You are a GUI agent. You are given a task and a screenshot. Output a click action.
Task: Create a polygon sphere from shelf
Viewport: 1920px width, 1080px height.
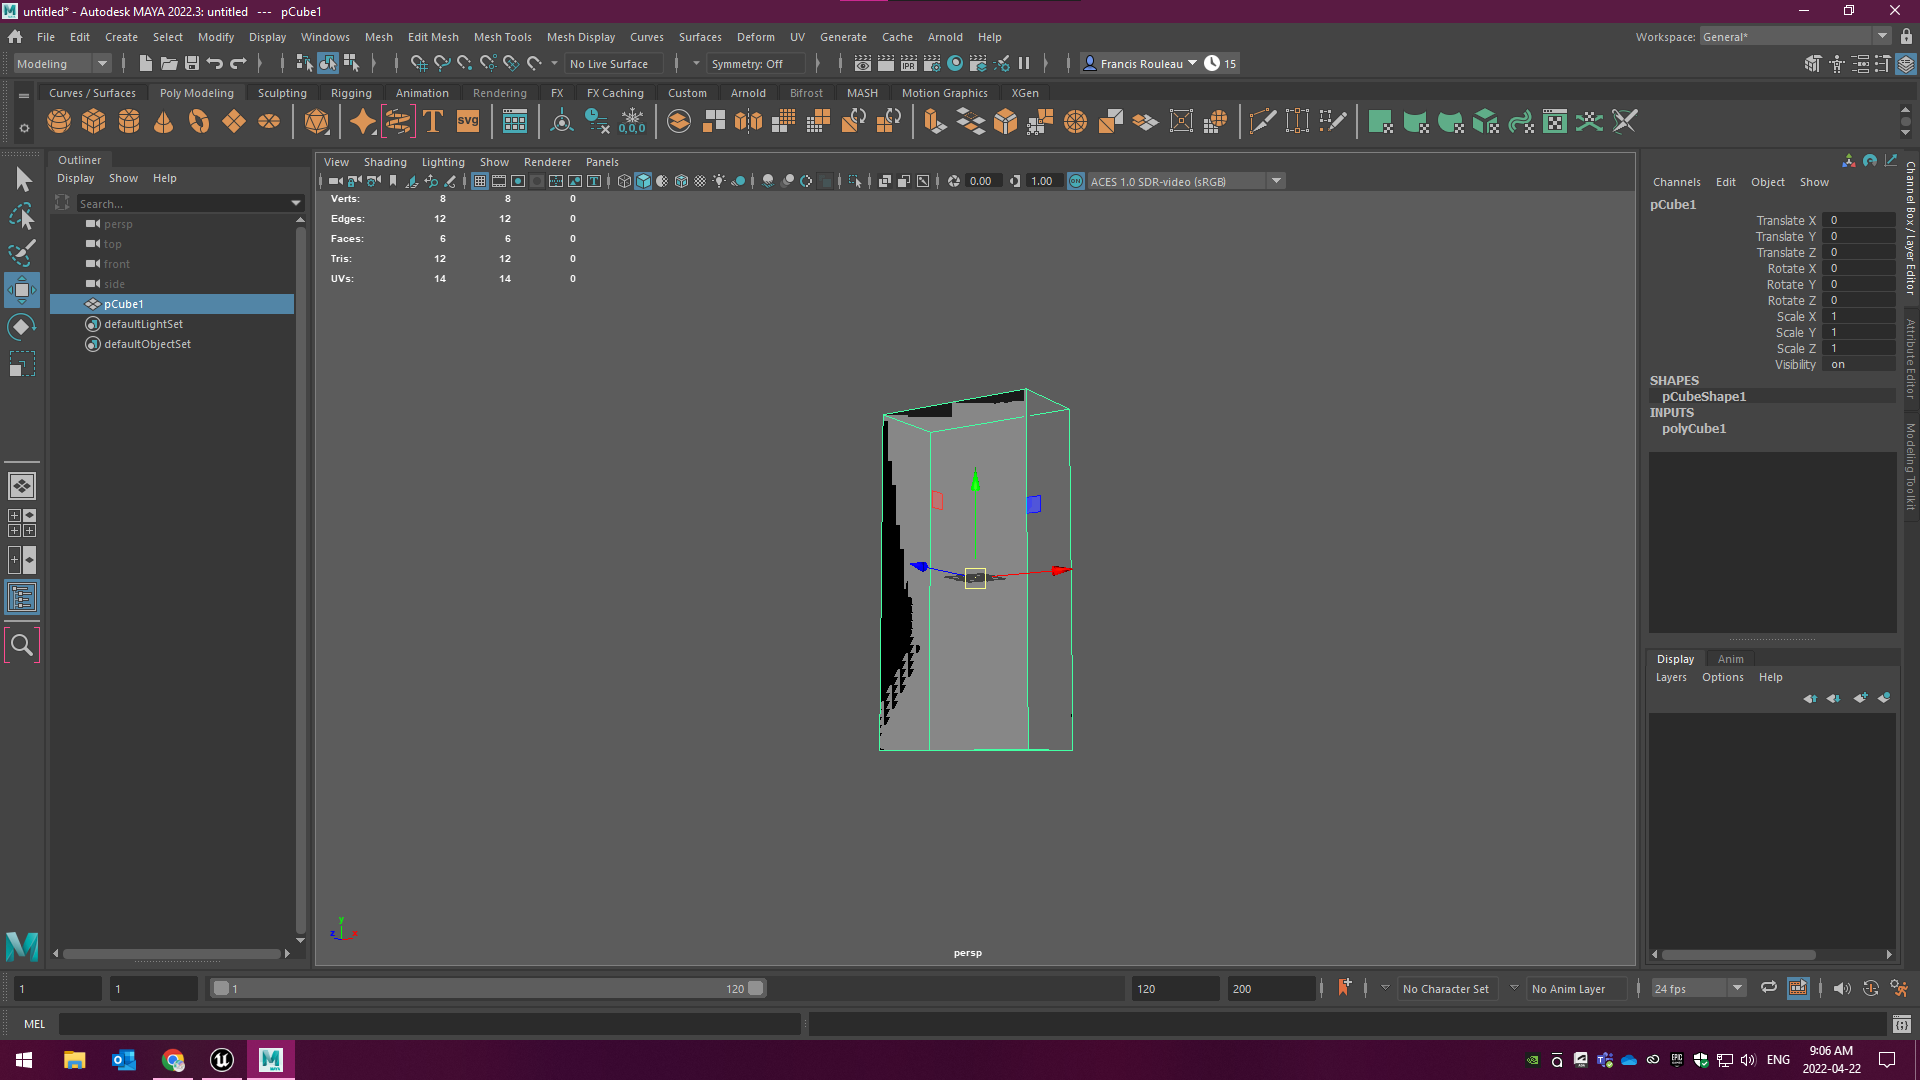click(x=59, y=122)
